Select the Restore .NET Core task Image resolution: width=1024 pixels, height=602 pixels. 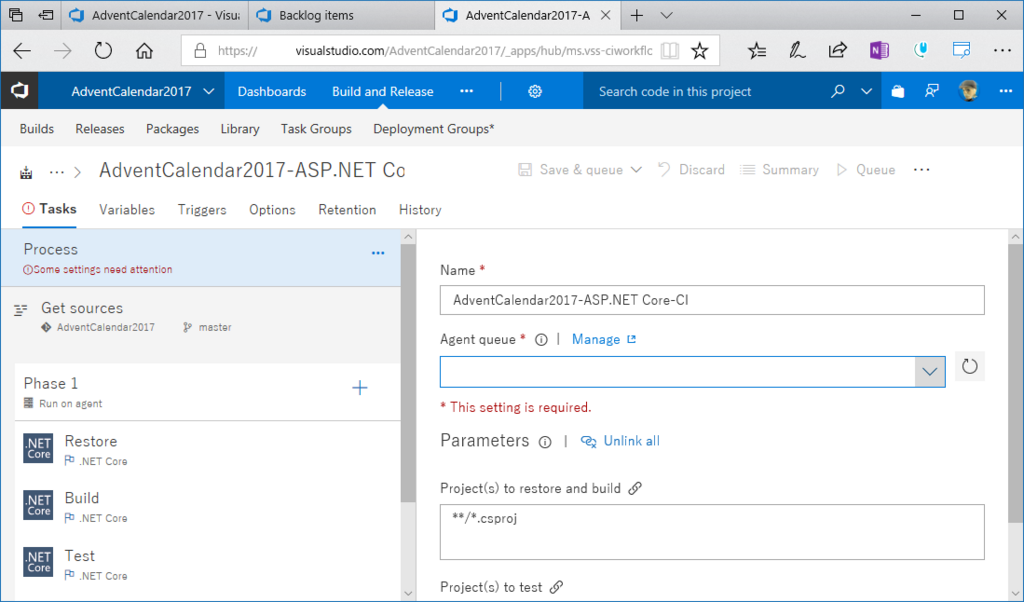(208, 450)
